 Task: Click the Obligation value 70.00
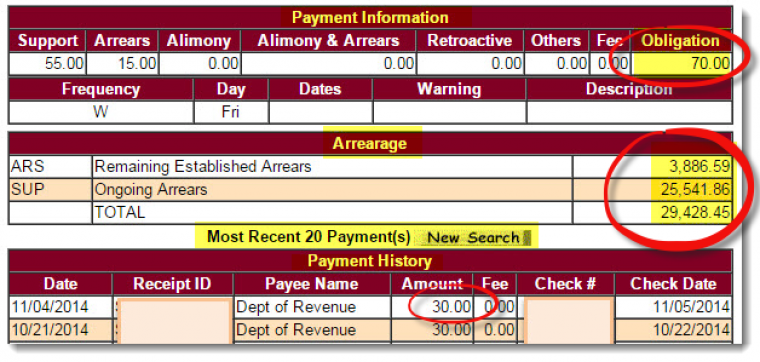point(710,64)
